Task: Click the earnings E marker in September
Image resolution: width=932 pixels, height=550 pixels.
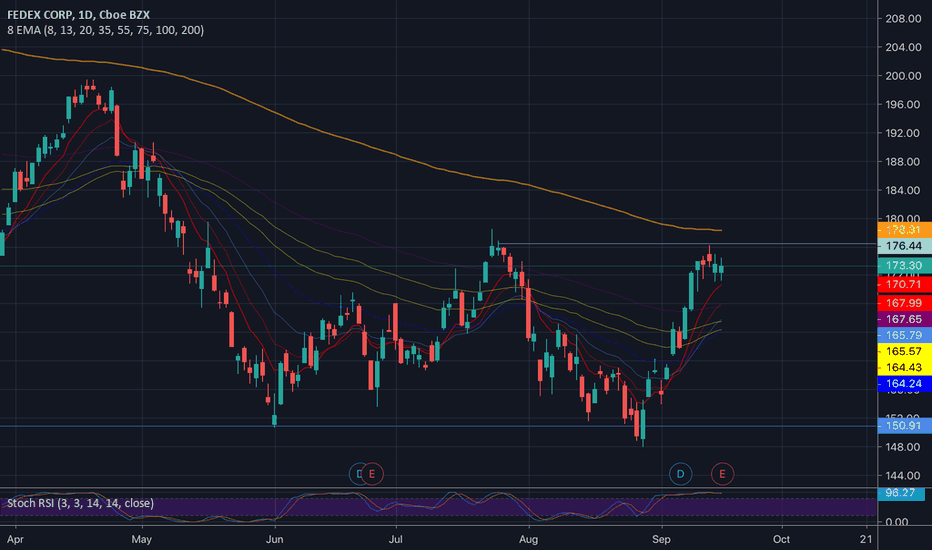Action: (722, 474)
